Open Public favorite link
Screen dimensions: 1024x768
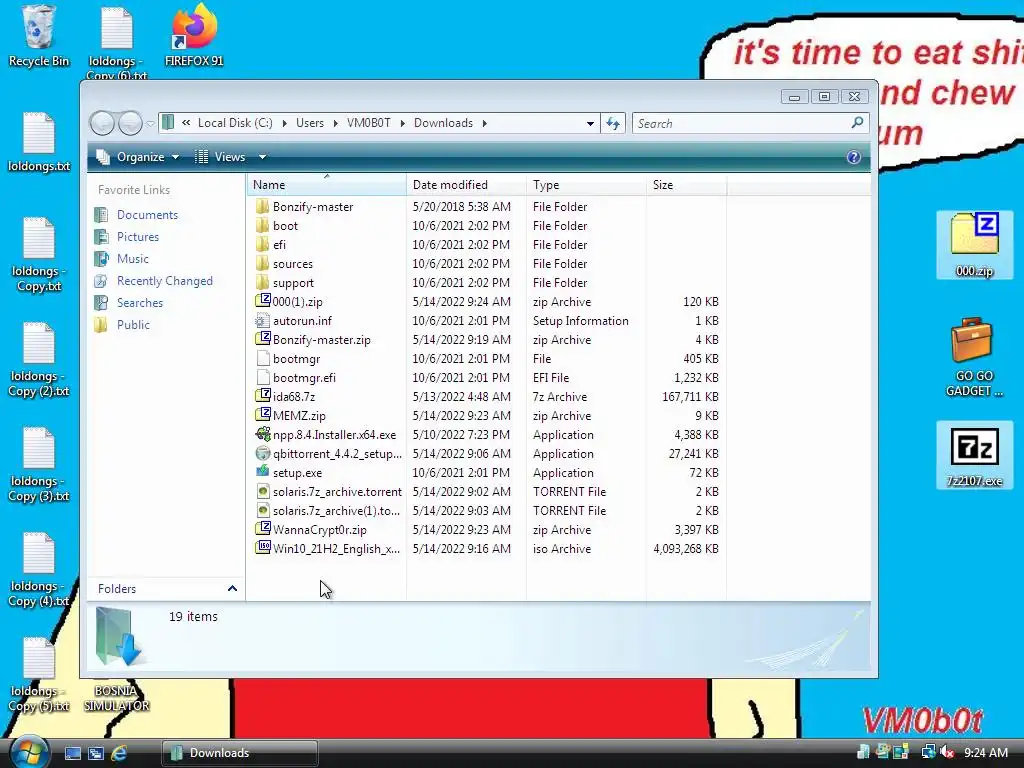point(133,325)
